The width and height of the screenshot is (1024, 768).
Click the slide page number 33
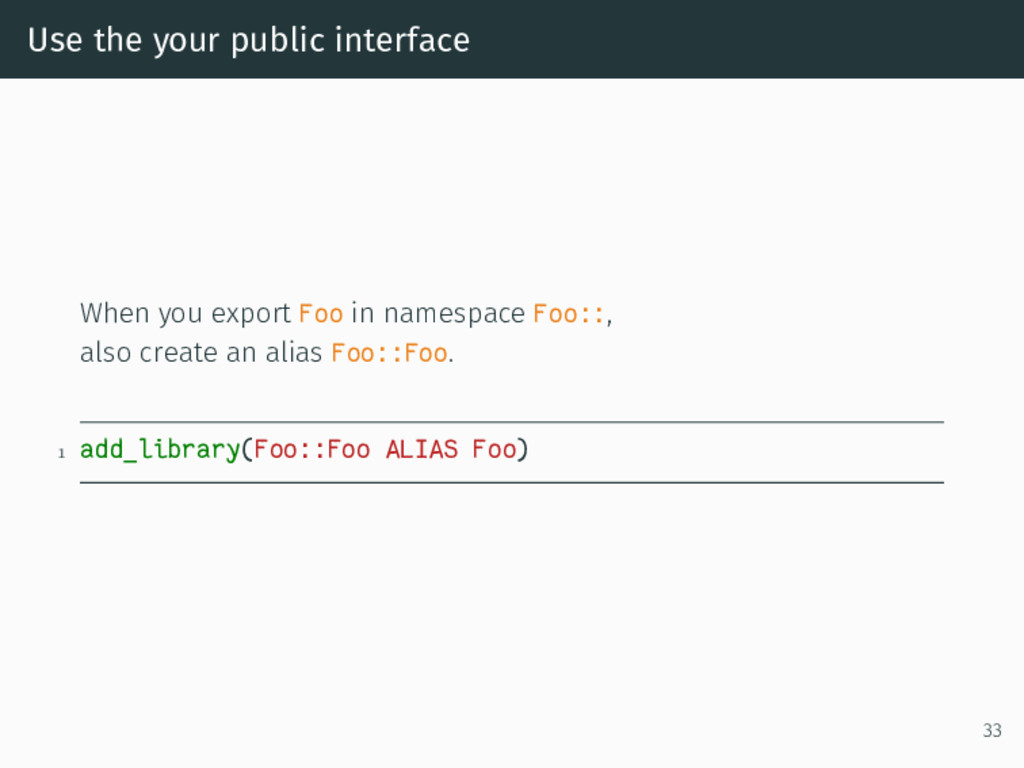click(x=992, y=730)
